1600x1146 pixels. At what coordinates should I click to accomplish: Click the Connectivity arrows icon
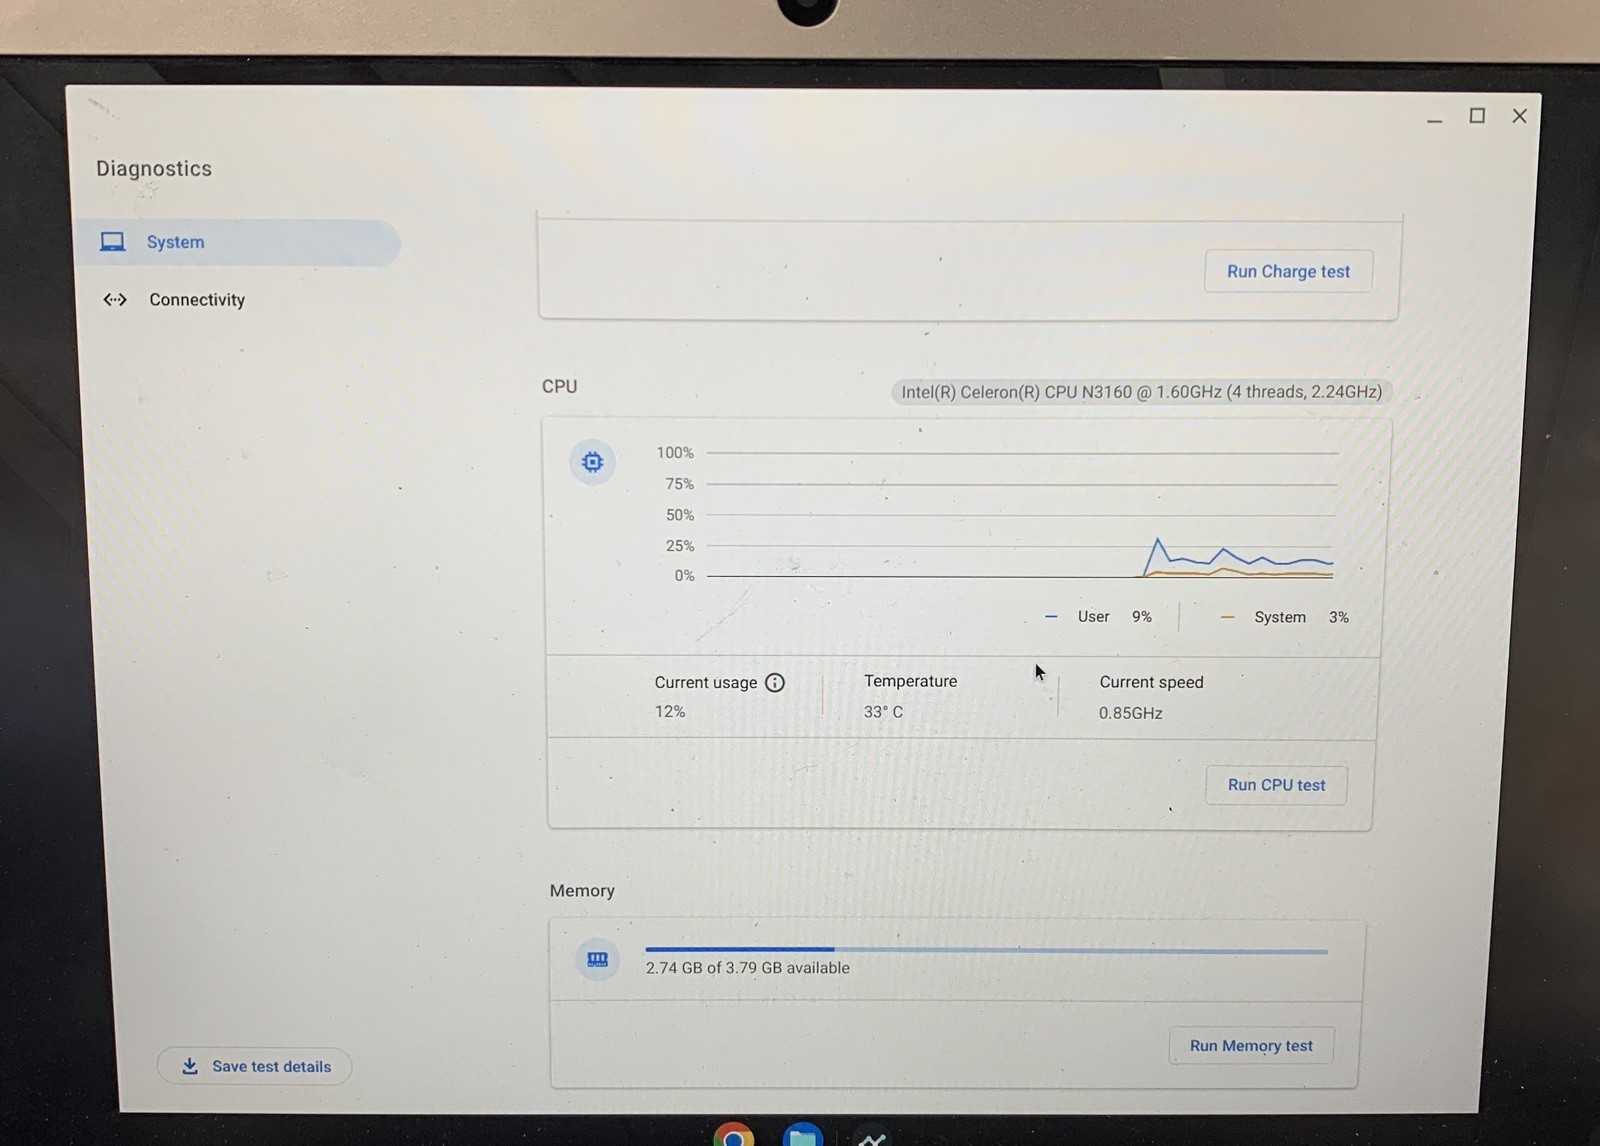(x=115, y=299)
